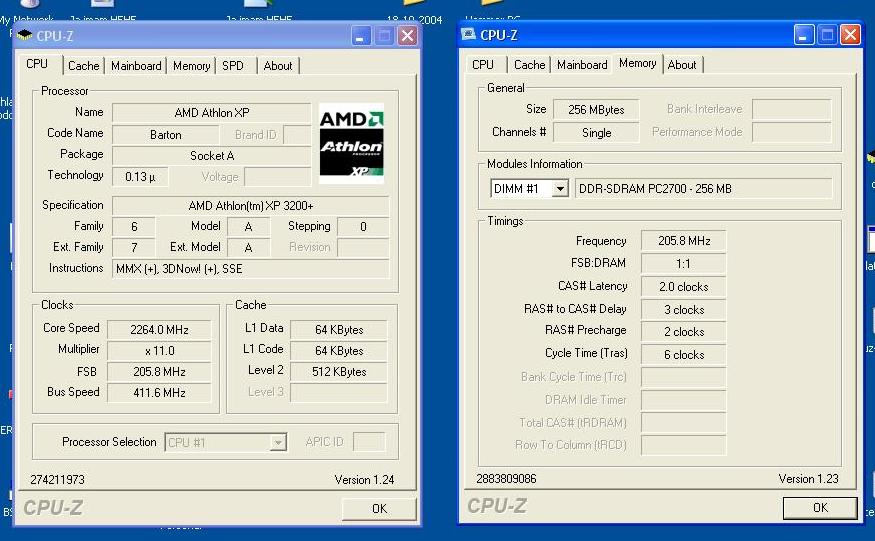
Task: Select Memory tab in right CPU-Z window
Action: pos(637,63)
